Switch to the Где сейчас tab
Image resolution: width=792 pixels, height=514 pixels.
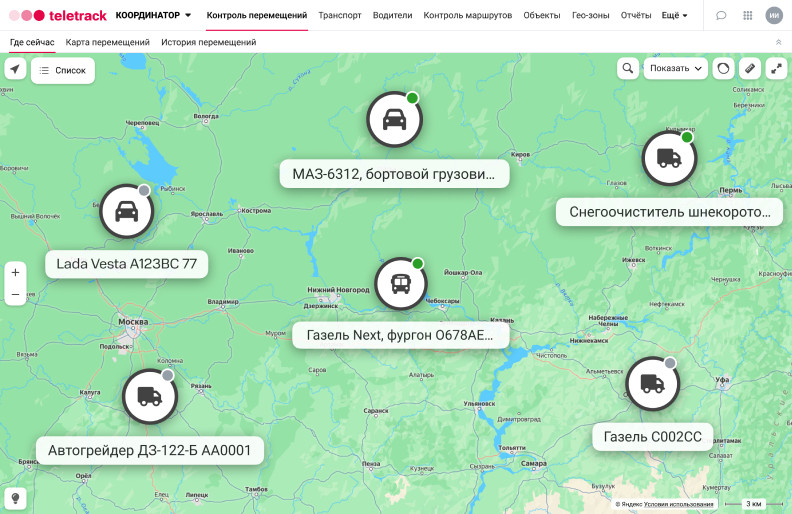32,42
